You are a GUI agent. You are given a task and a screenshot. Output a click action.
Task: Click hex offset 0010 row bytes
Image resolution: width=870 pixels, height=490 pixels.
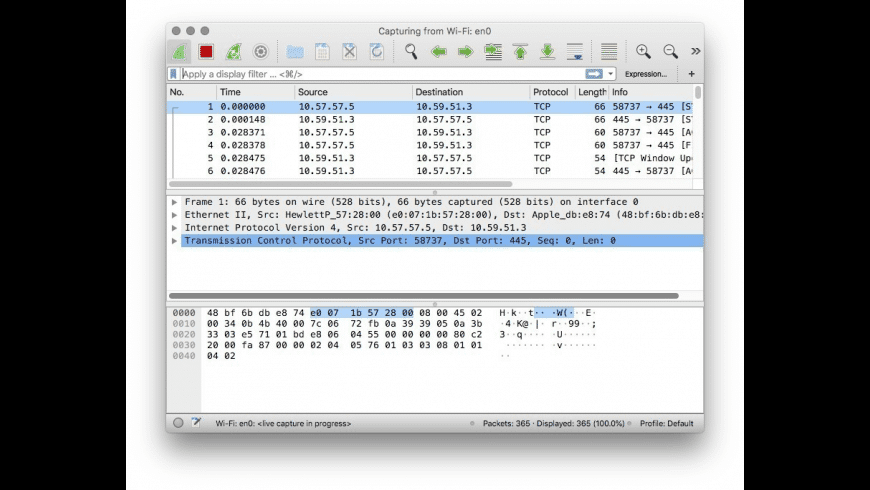(x=345, y=324)
